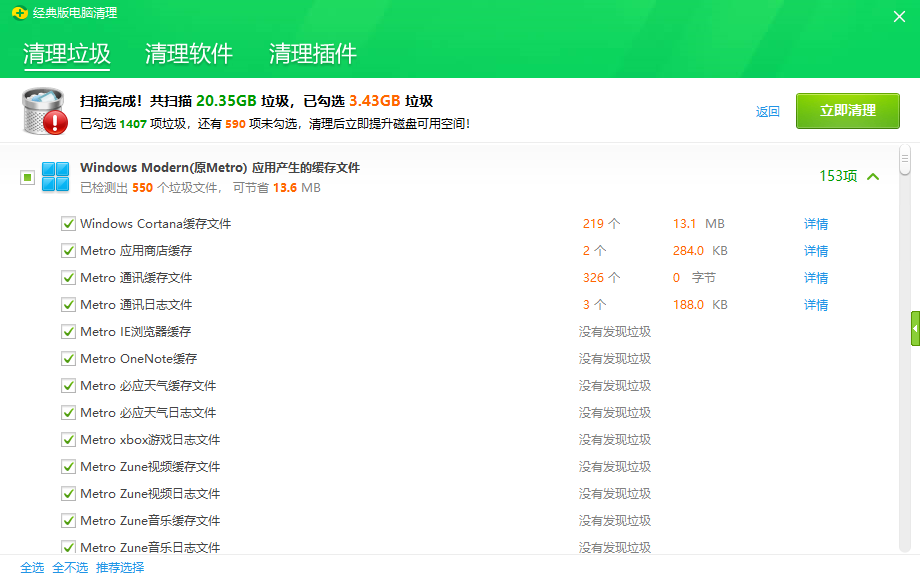Toggle the Metro OneNote缓存 checkbox

tap(68, 358)
